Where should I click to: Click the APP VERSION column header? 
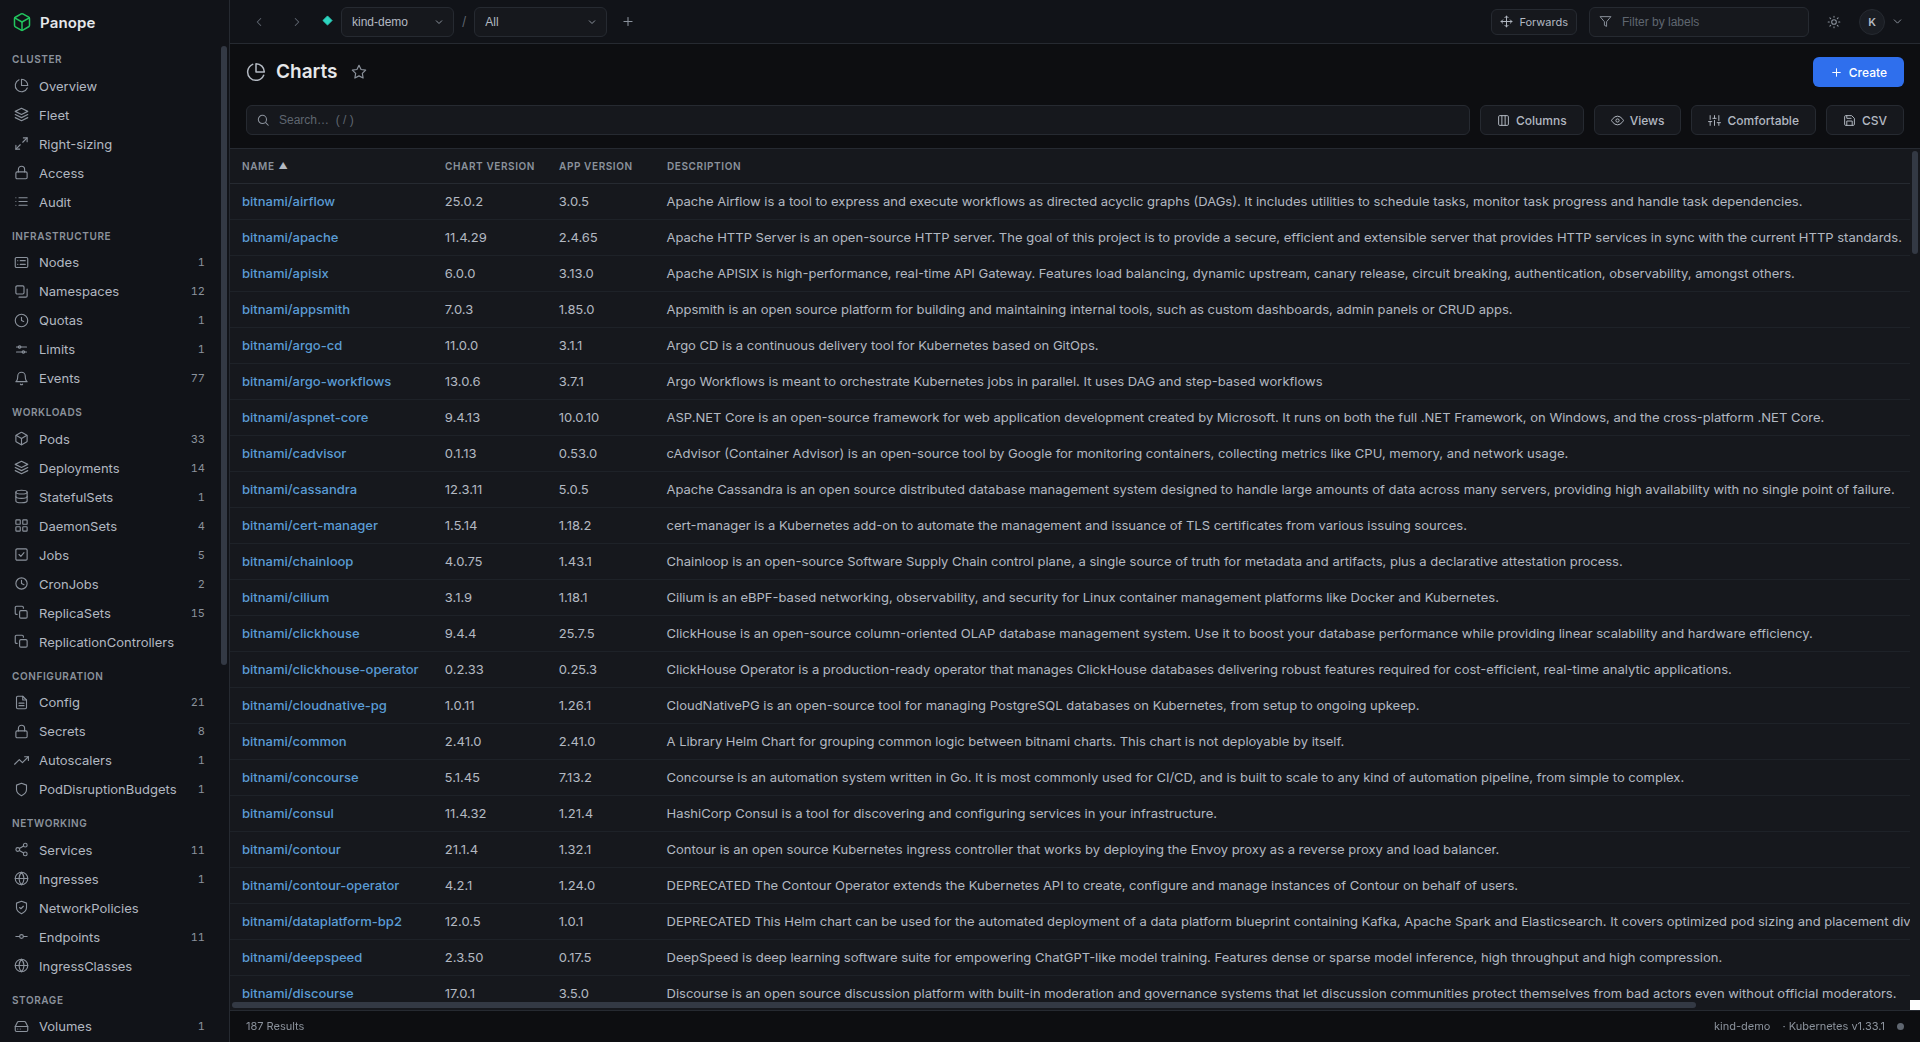point(595,166)
